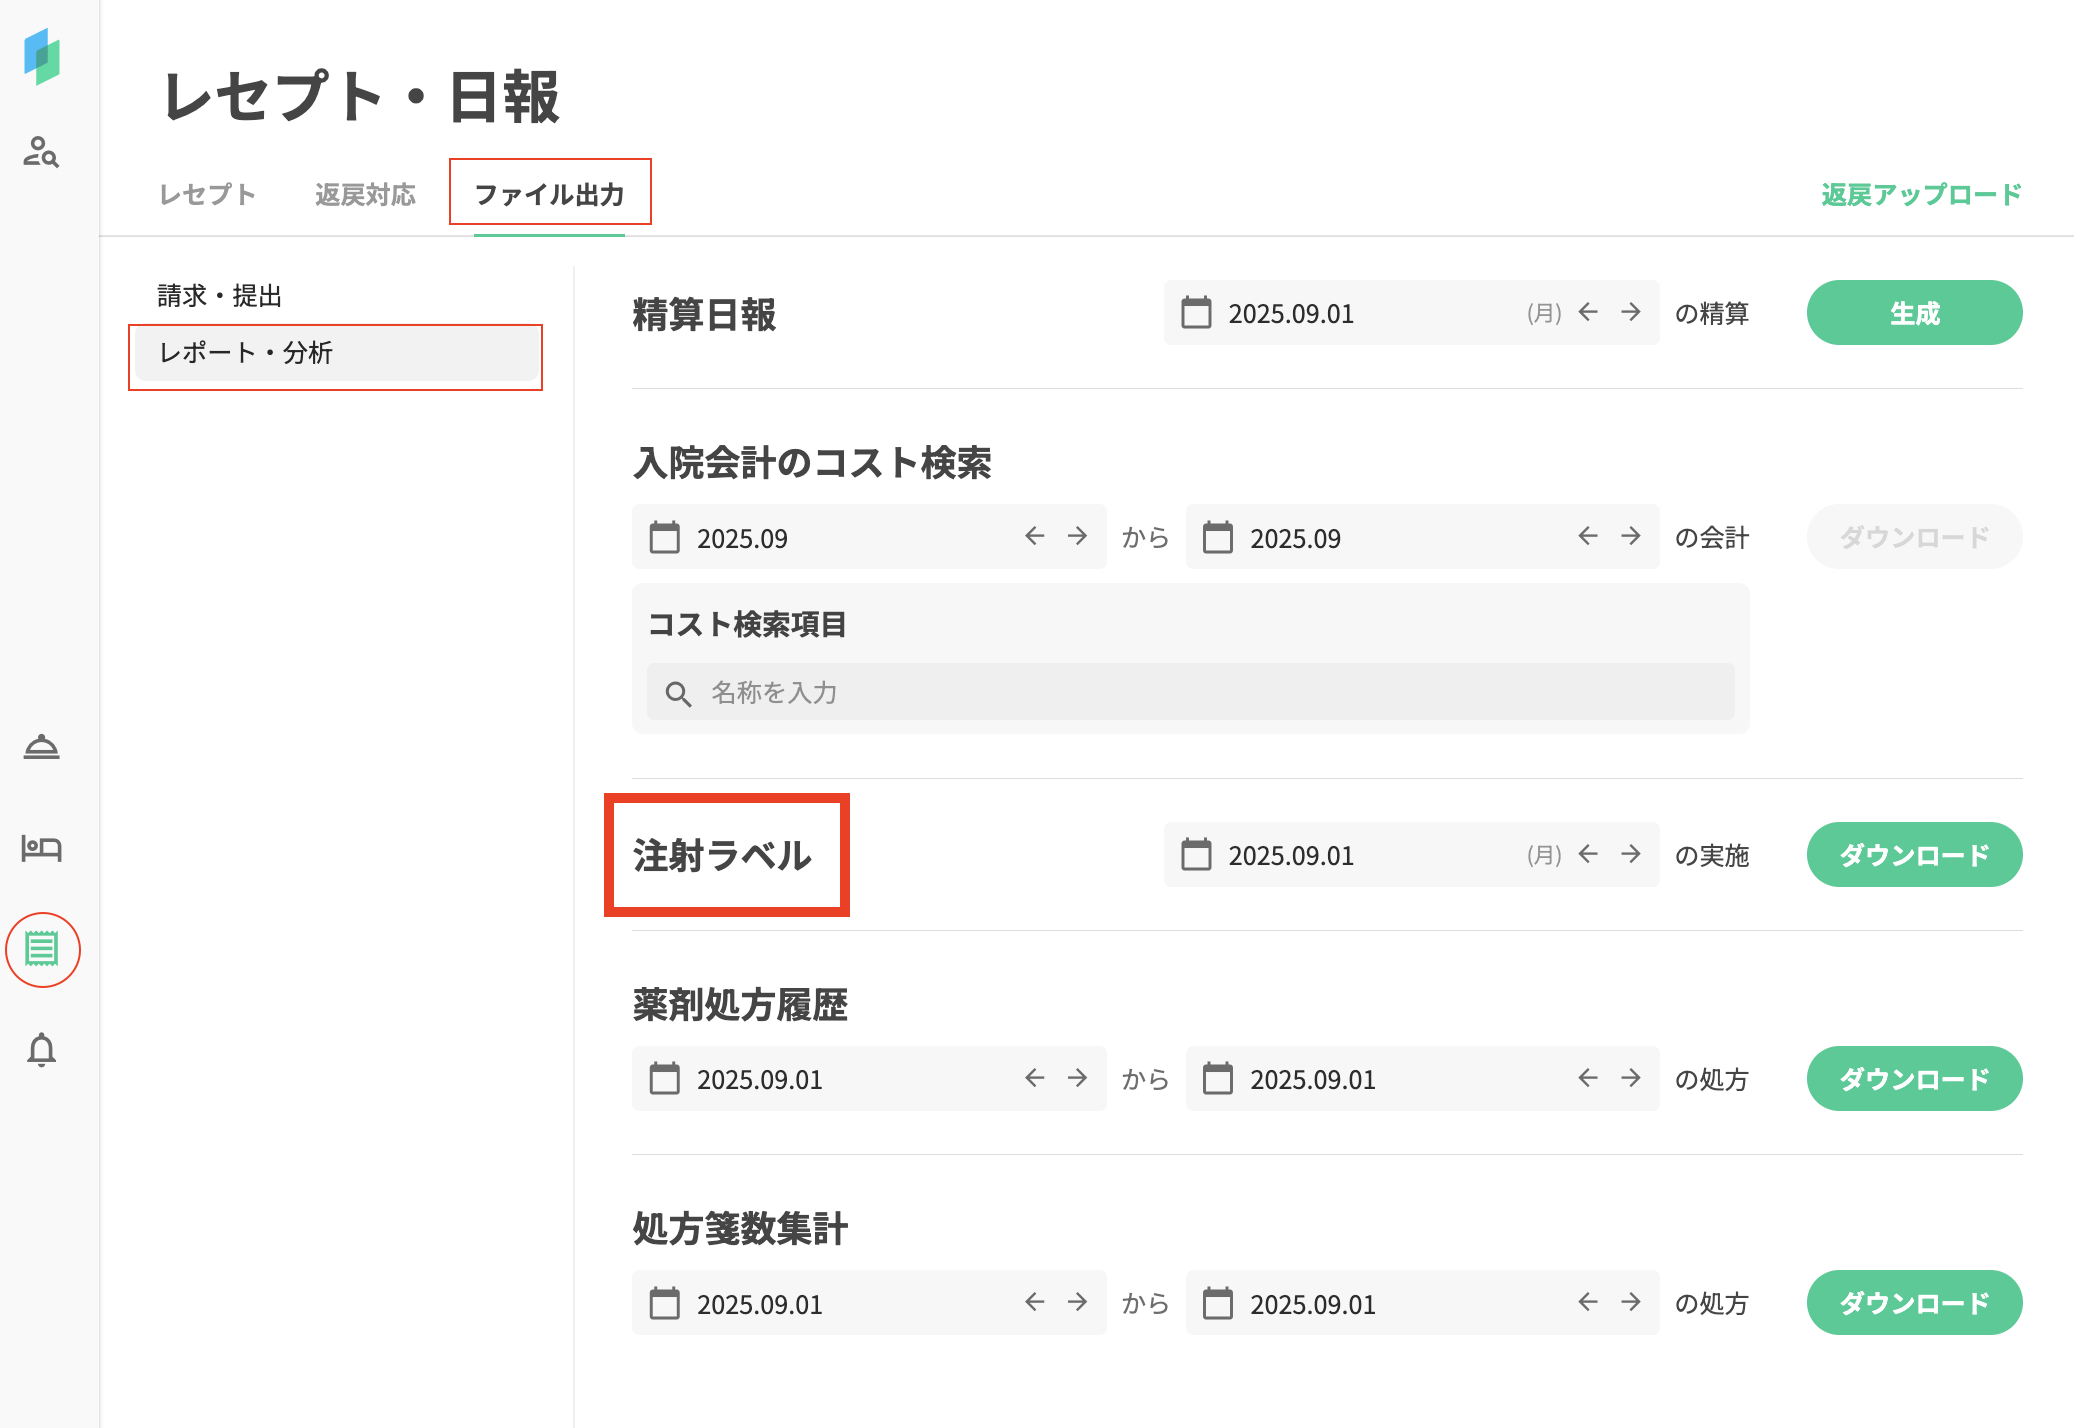Image resolution: width=2074 pixels, height=1428 pixels.
Task: Step back 薬剤処方履歴 end date
Action: coord(1588,1079)
